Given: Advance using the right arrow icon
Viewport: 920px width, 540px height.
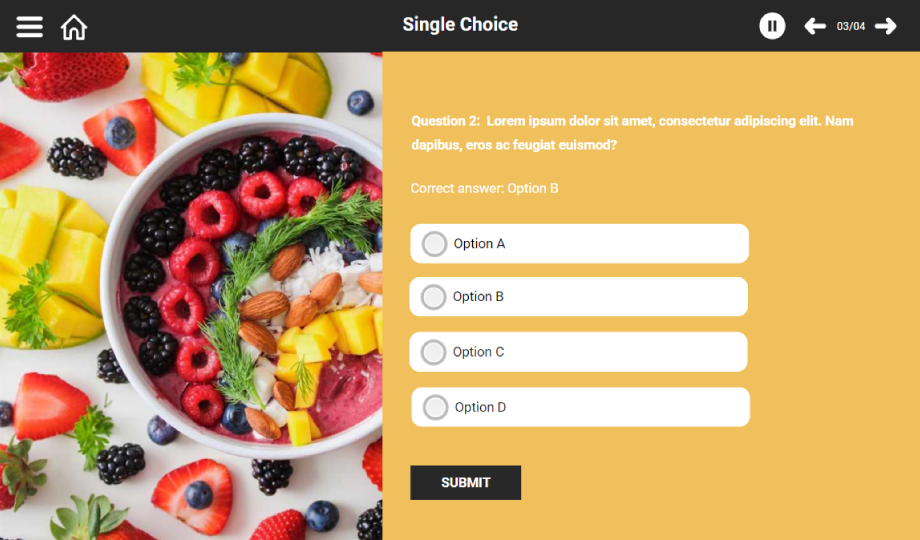Looking at the screenshot, I should 885,26.
